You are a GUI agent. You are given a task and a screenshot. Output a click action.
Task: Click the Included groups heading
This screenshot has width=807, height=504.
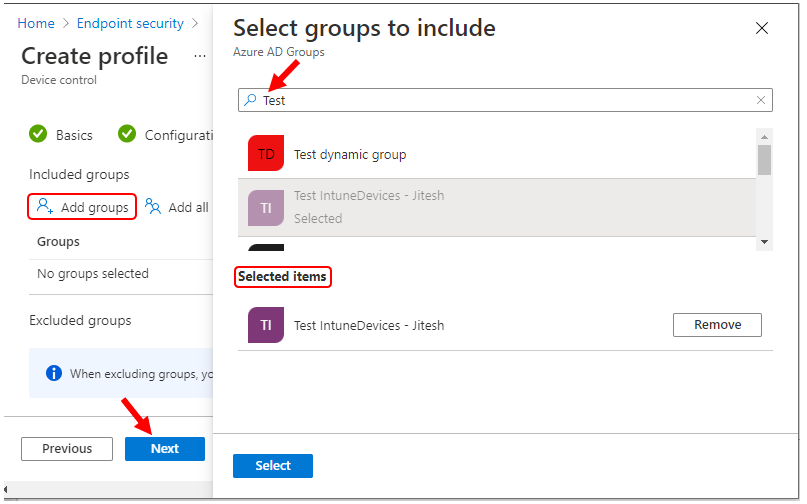[x=79, y=175]
